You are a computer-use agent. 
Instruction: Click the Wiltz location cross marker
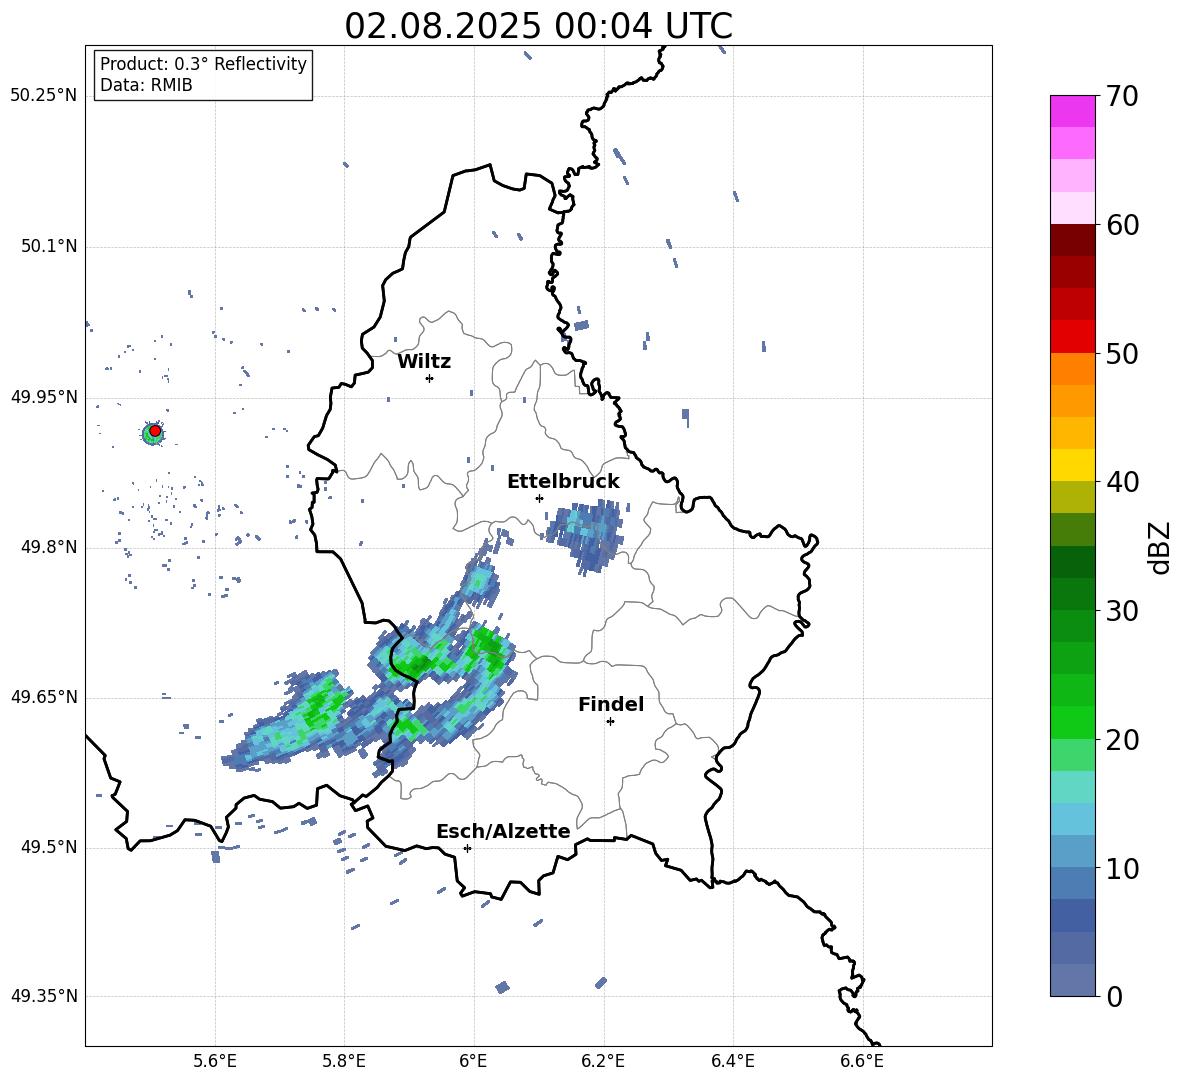[x=429, y=378]
